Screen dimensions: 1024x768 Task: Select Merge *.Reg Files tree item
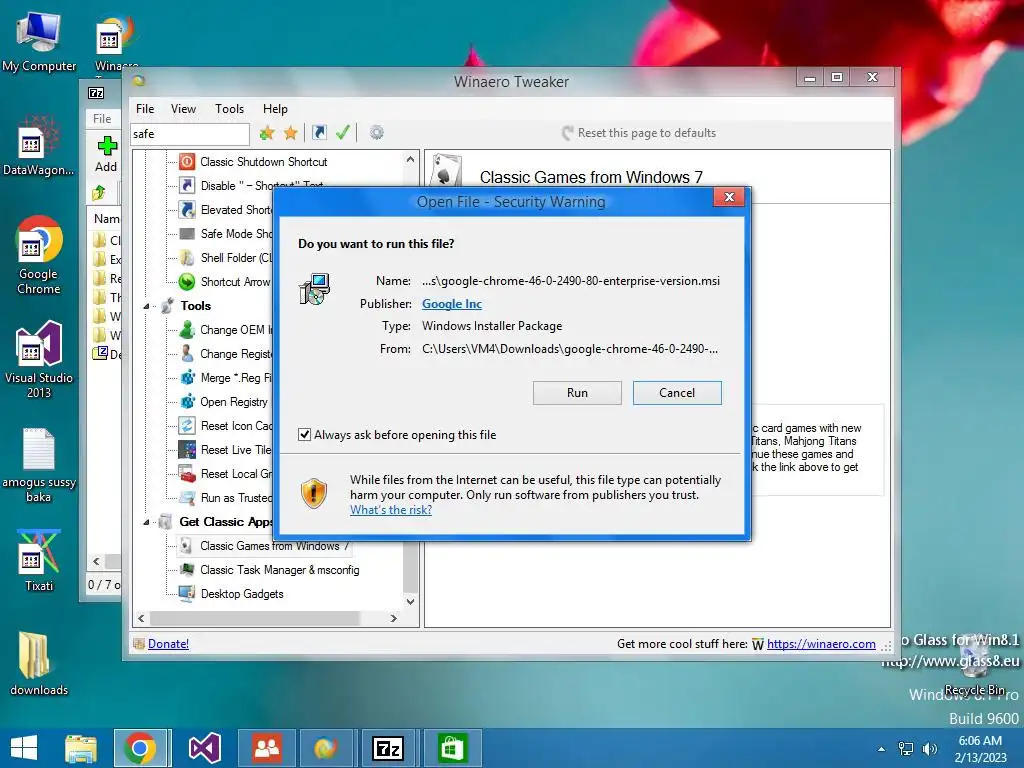pyautogui.click(x=236, y=378)
